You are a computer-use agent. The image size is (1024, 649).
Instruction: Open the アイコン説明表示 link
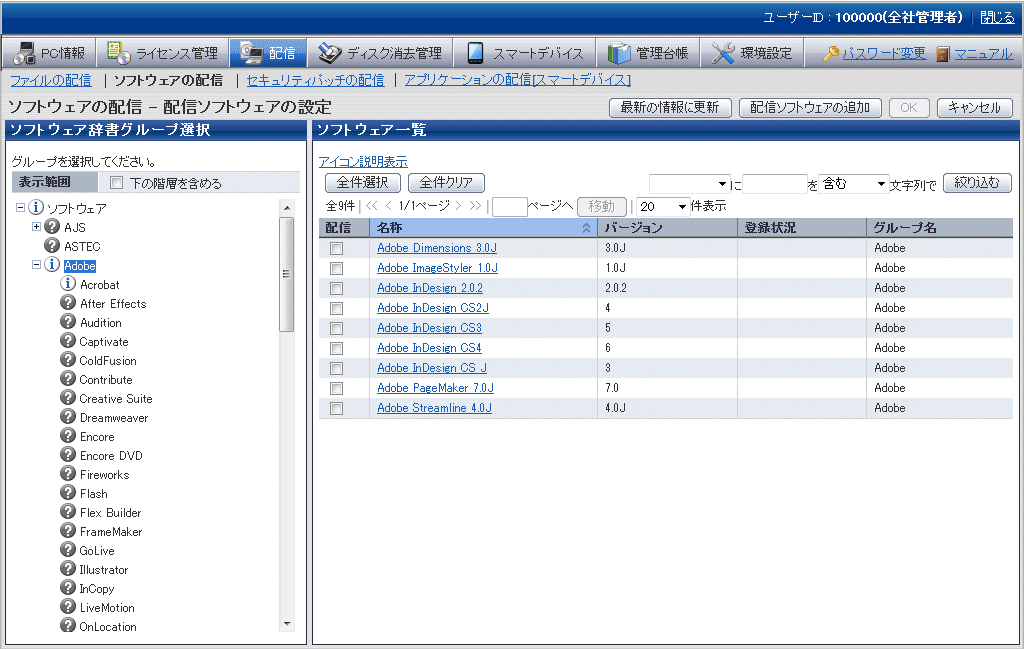point(363,162)
